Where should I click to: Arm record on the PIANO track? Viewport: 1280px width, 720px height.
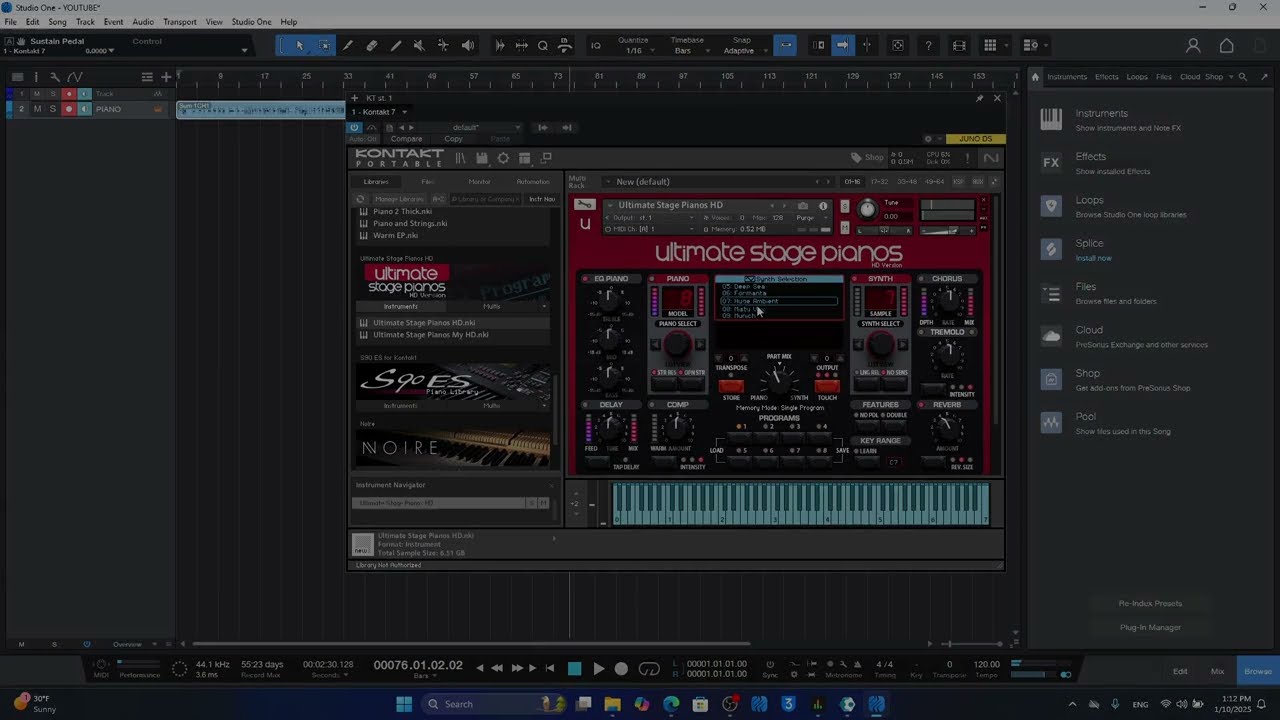point(69,109)
